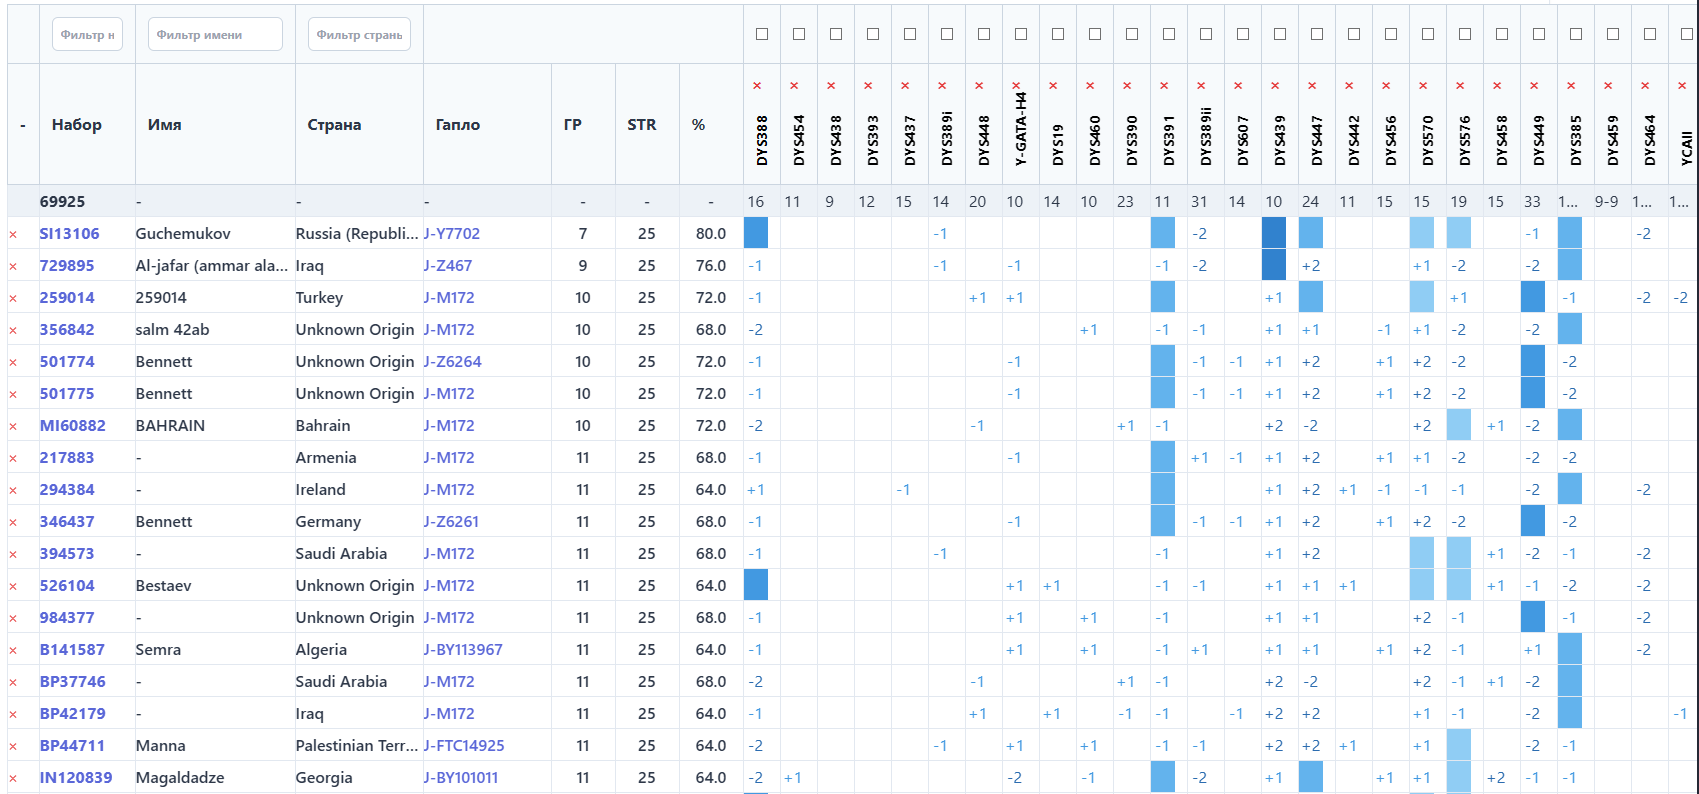Viewport: 1699px width, 794px height.
Task: Focus the Фильтр имени input field
Action: (215, 34)
